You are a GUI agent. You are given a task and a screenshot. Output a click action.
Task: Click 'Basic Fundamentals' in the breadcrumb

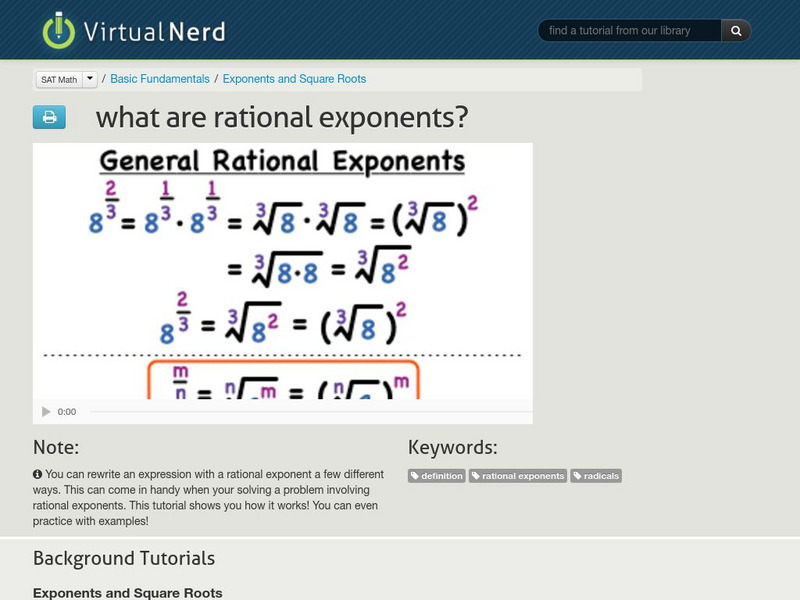[160, 78]
